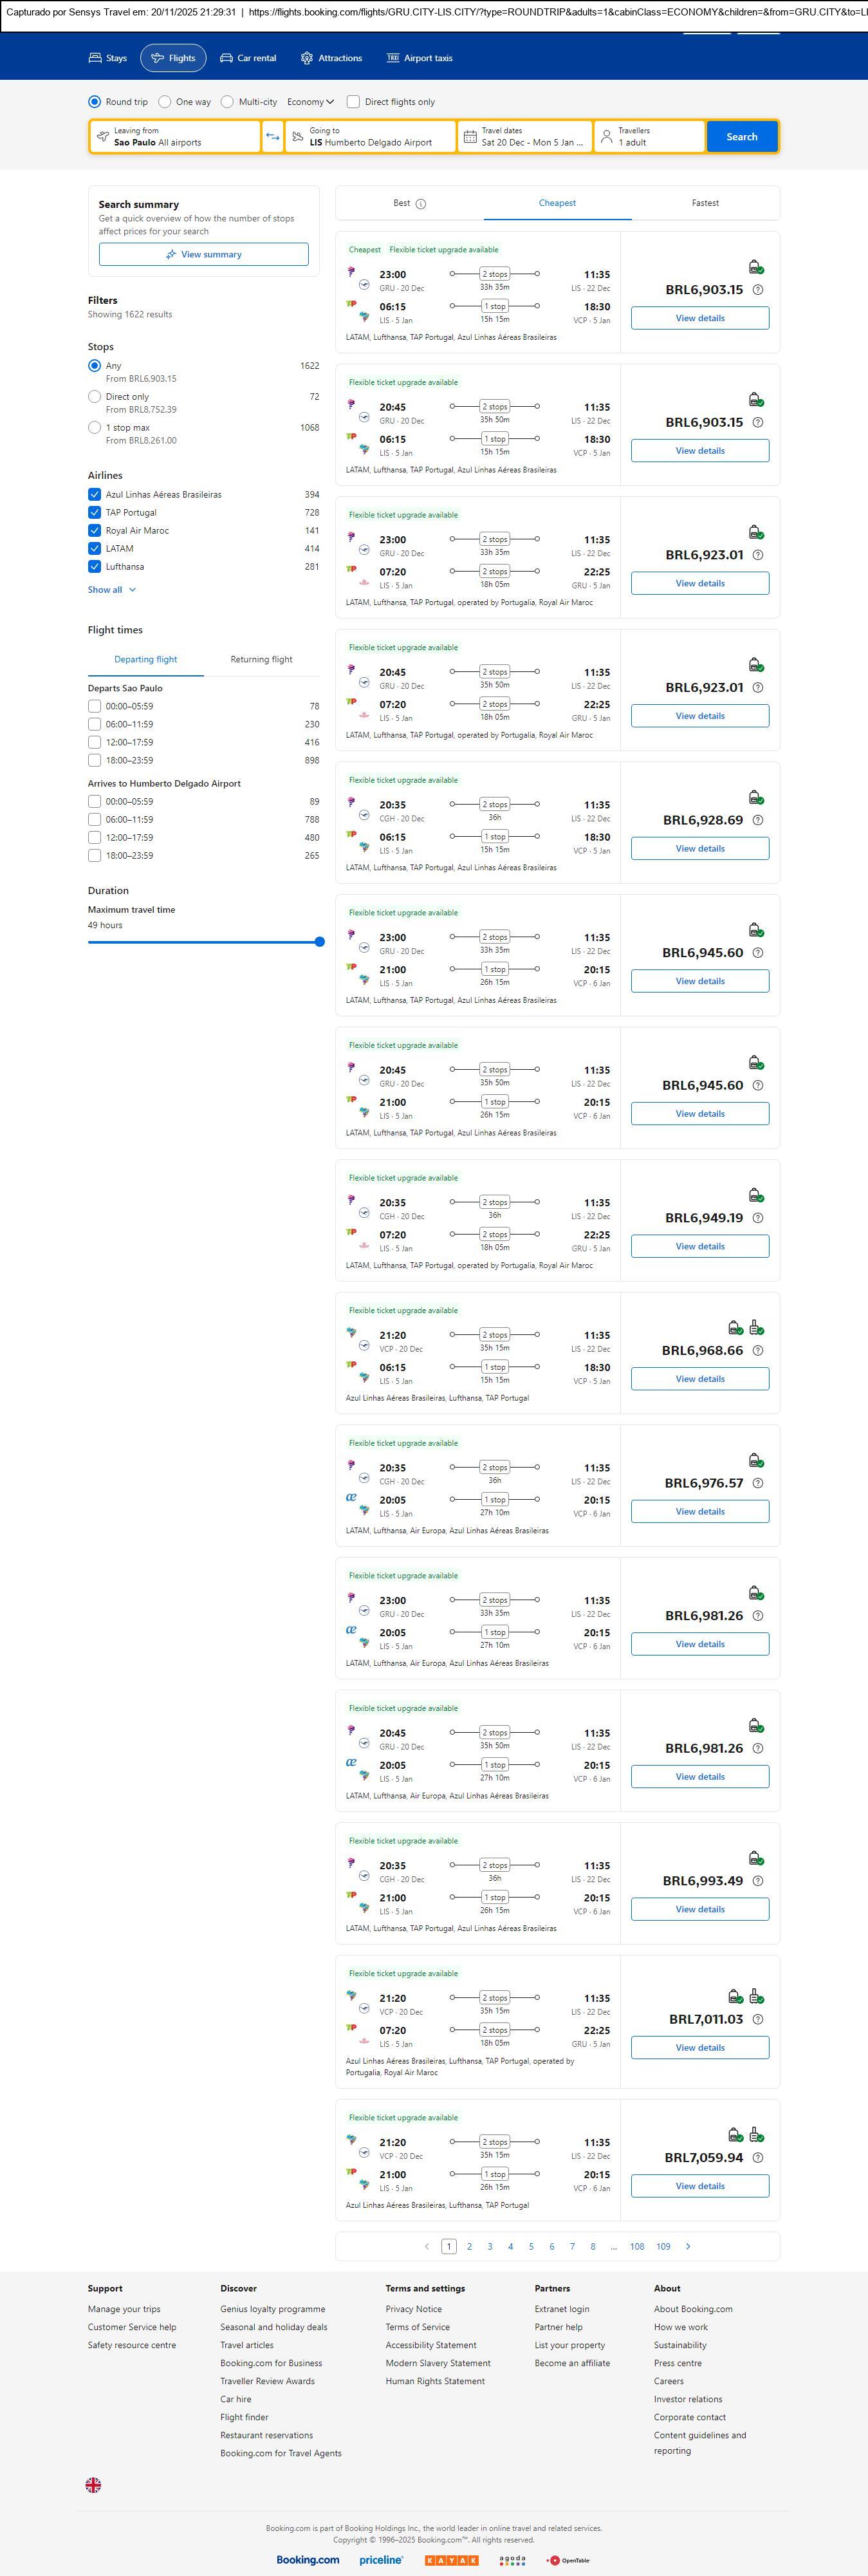Switch to the Returning flight tab
Image resolution: width=868 pixels, height=2576 pixels.
[x=261, y=660]
